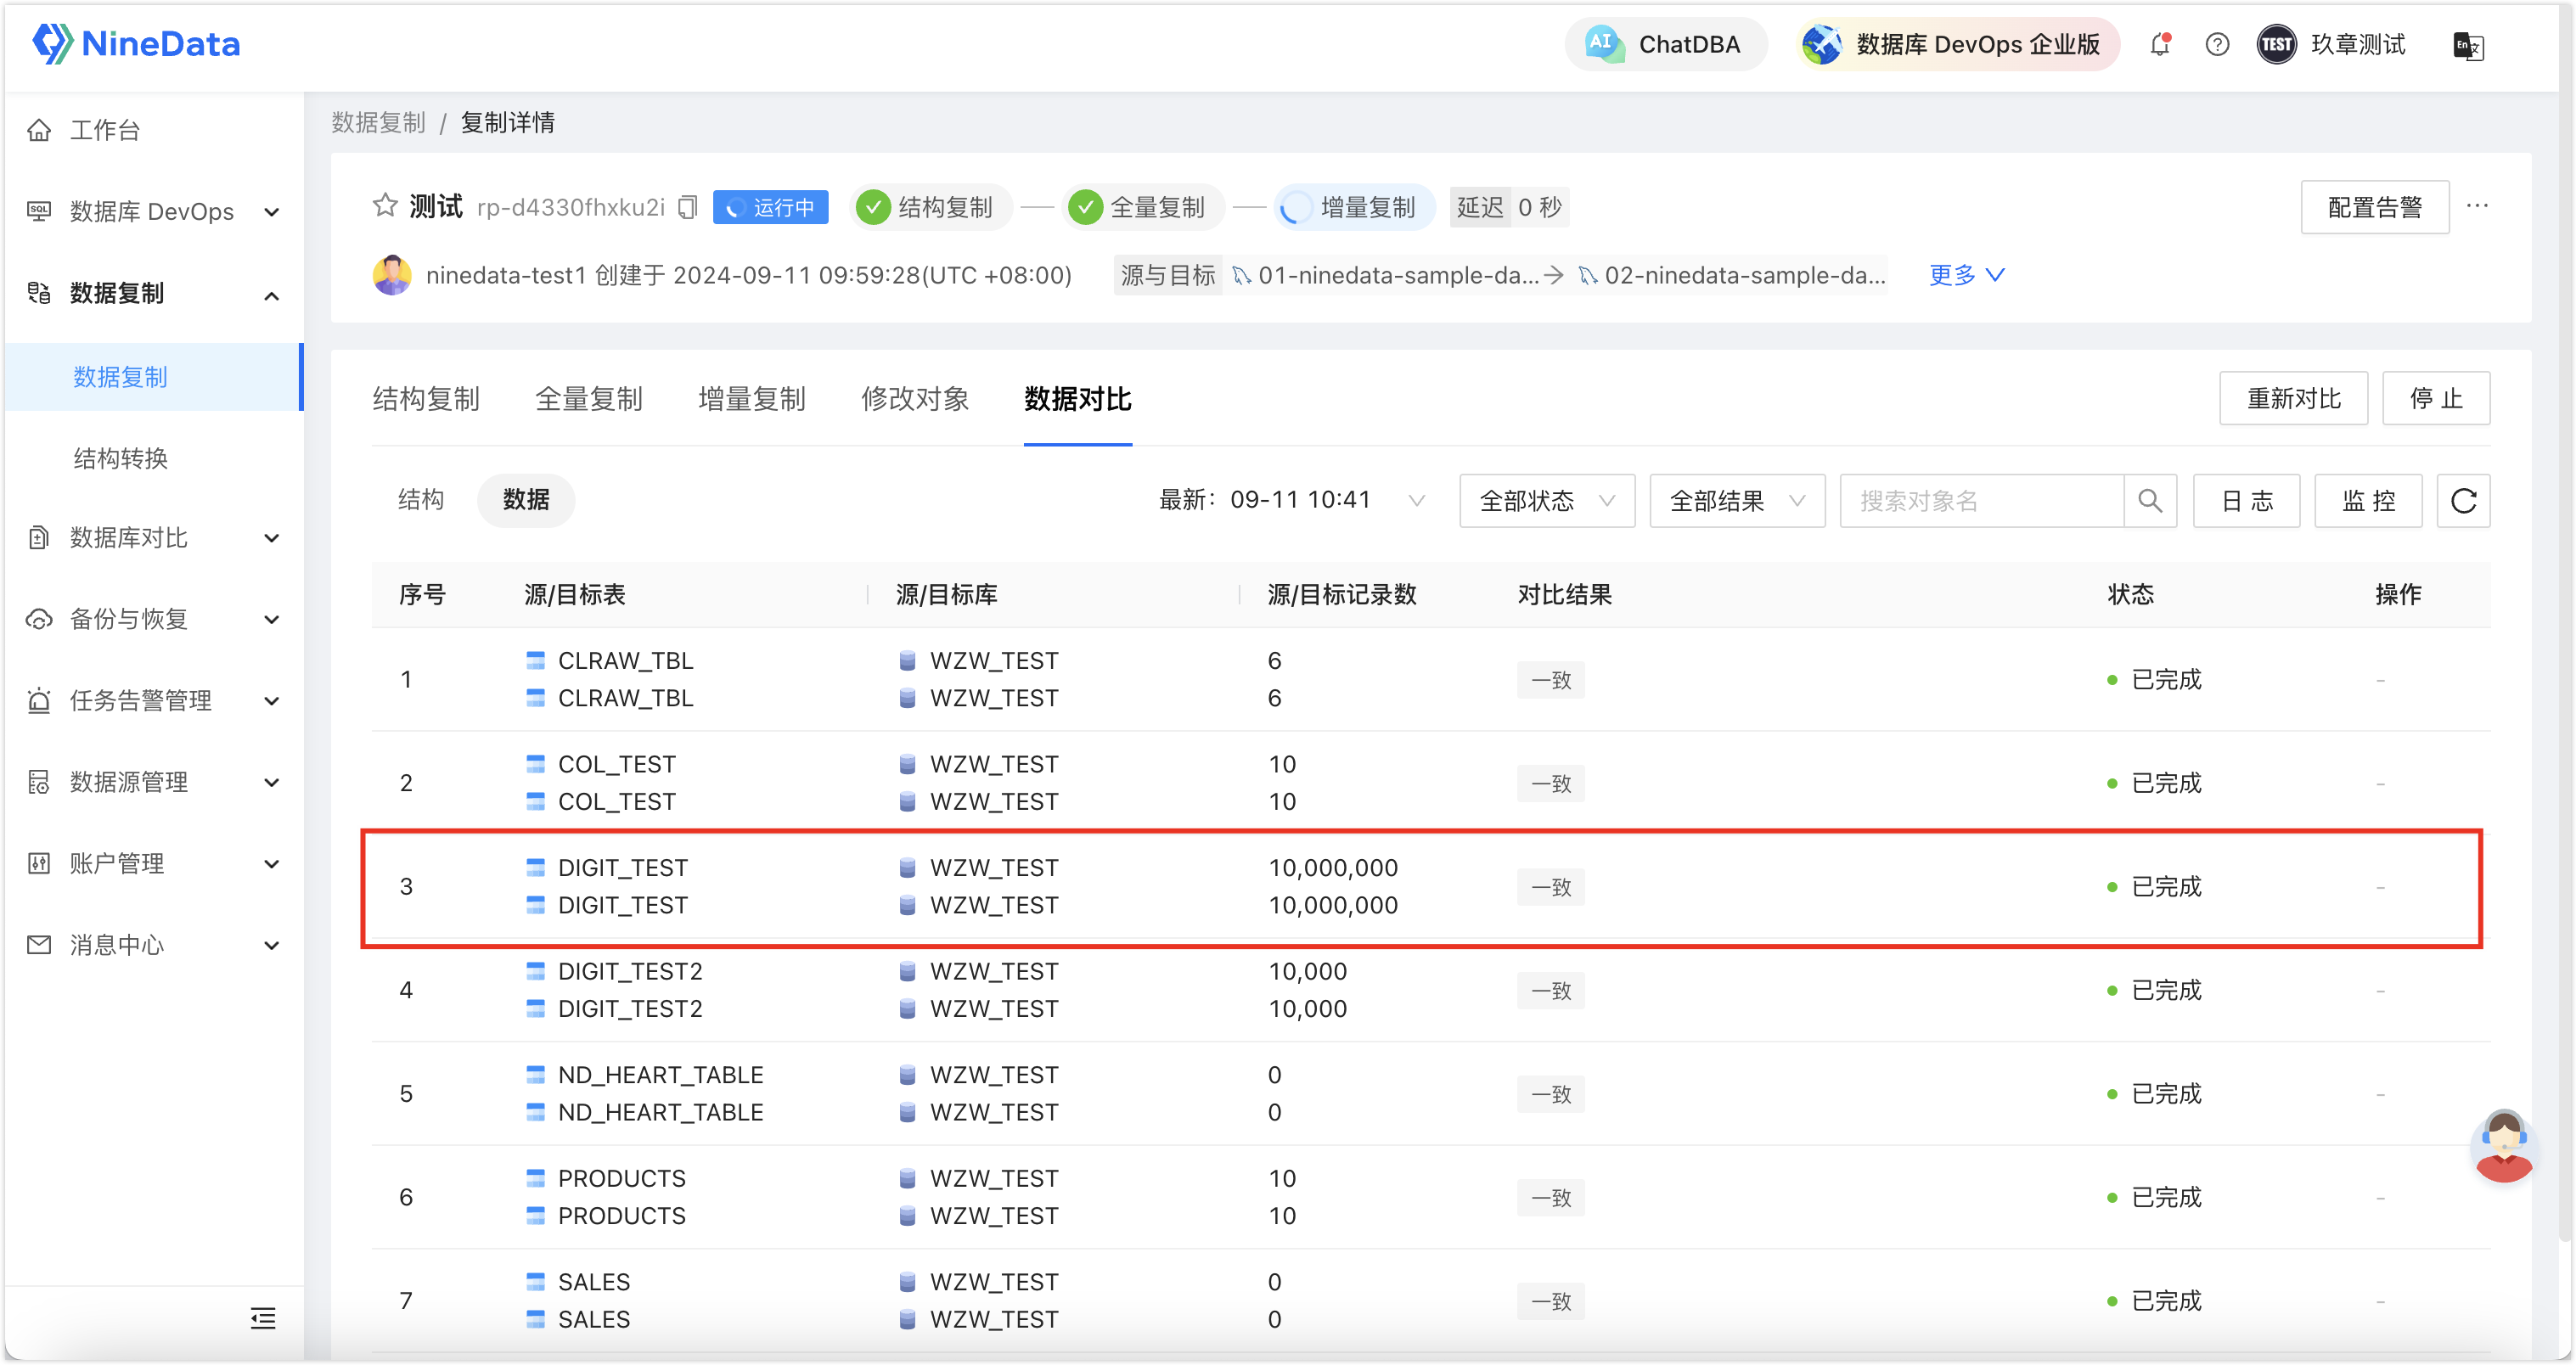This screenshot has height=1365, width=2576.
Task: Expand the 数据库对比 sidebar menu
Action: (x=152, y=537)
